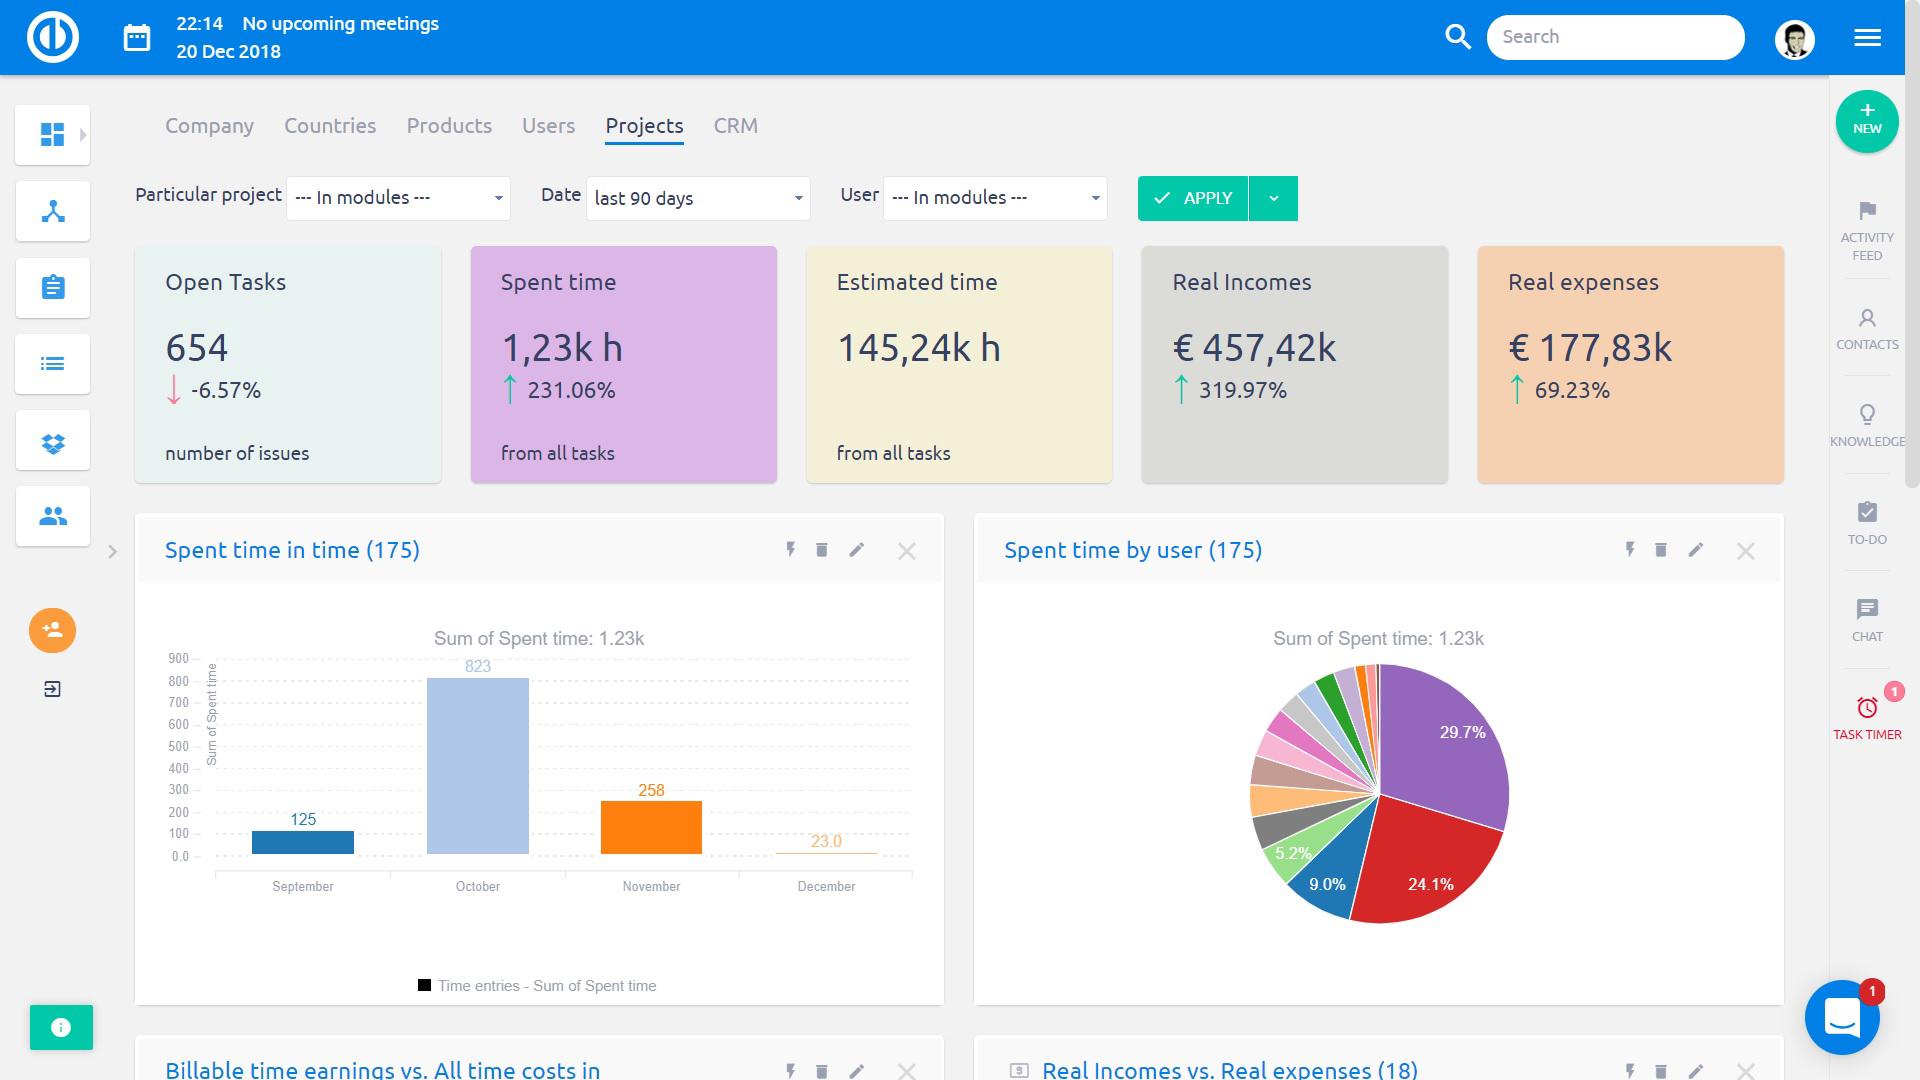Open the arrow next to Apply button
The height and width of the screenshot is (1080, 1920).
coord(1273,198)
